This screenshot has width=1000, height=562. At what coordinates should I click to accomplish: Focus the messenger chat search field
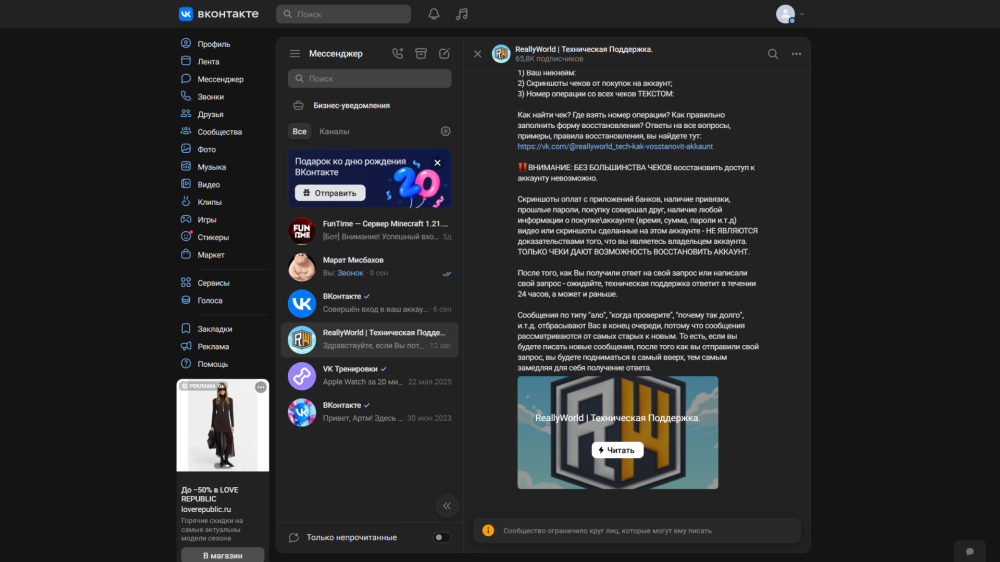(x=370, y=78)
